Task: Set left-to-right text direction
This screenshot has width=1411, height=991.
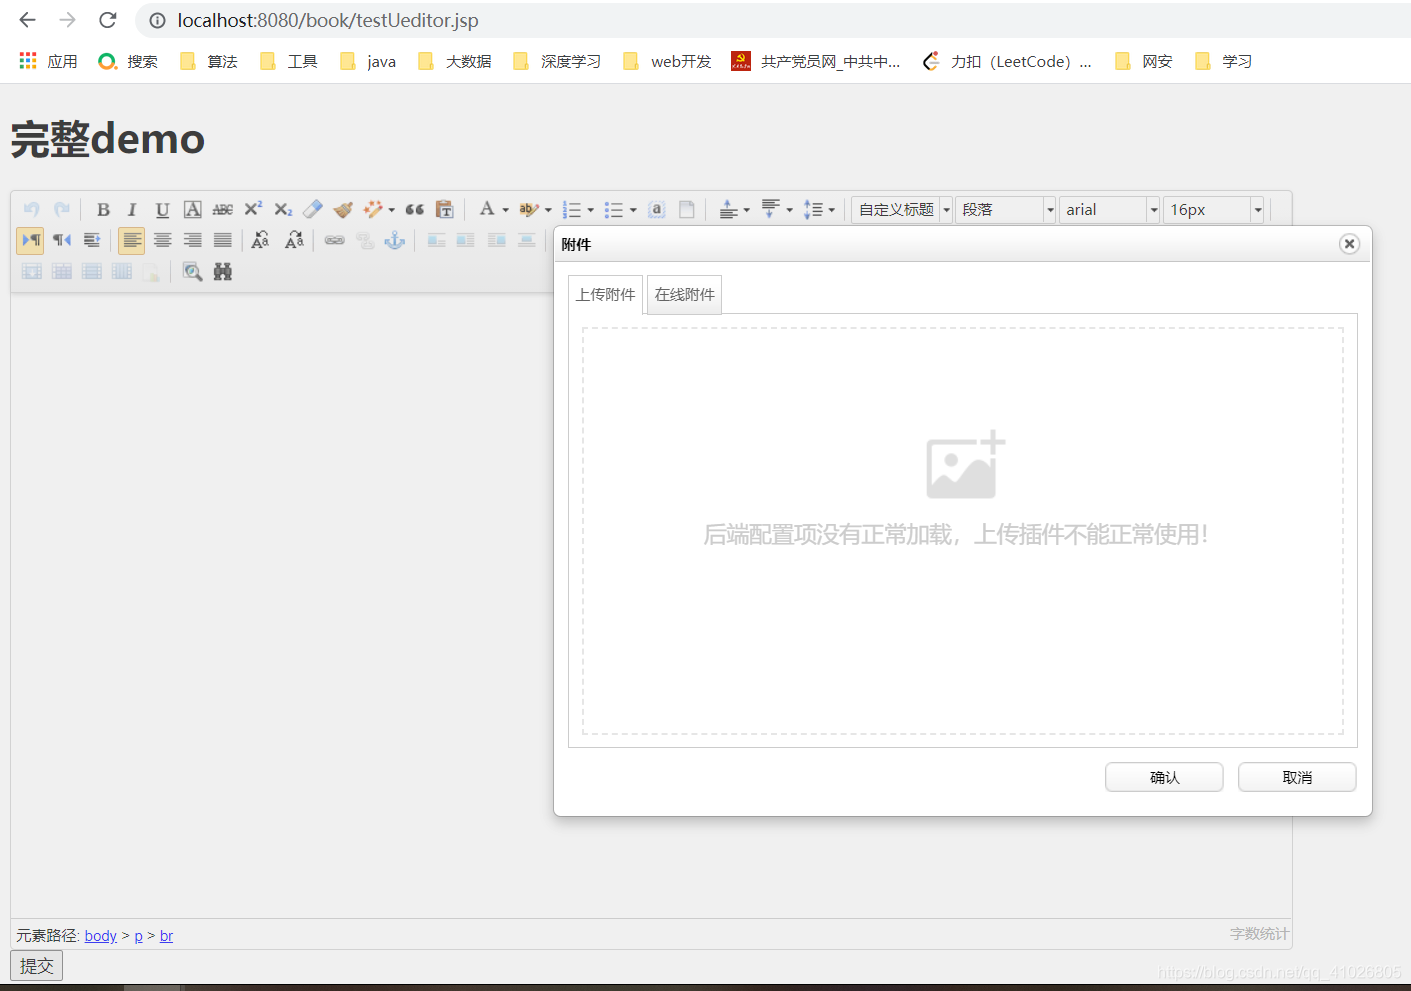Action: click(x=31, y=240)
